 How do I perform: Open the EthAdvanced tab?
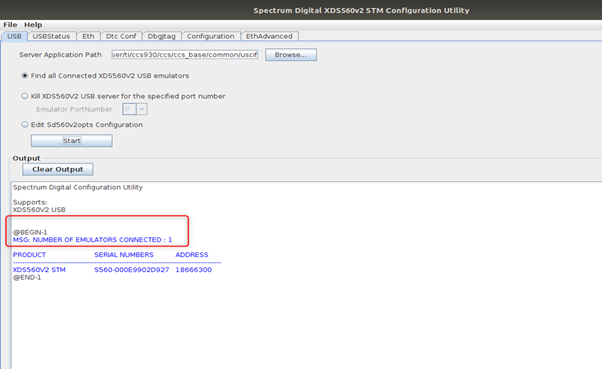click(270, 36)
